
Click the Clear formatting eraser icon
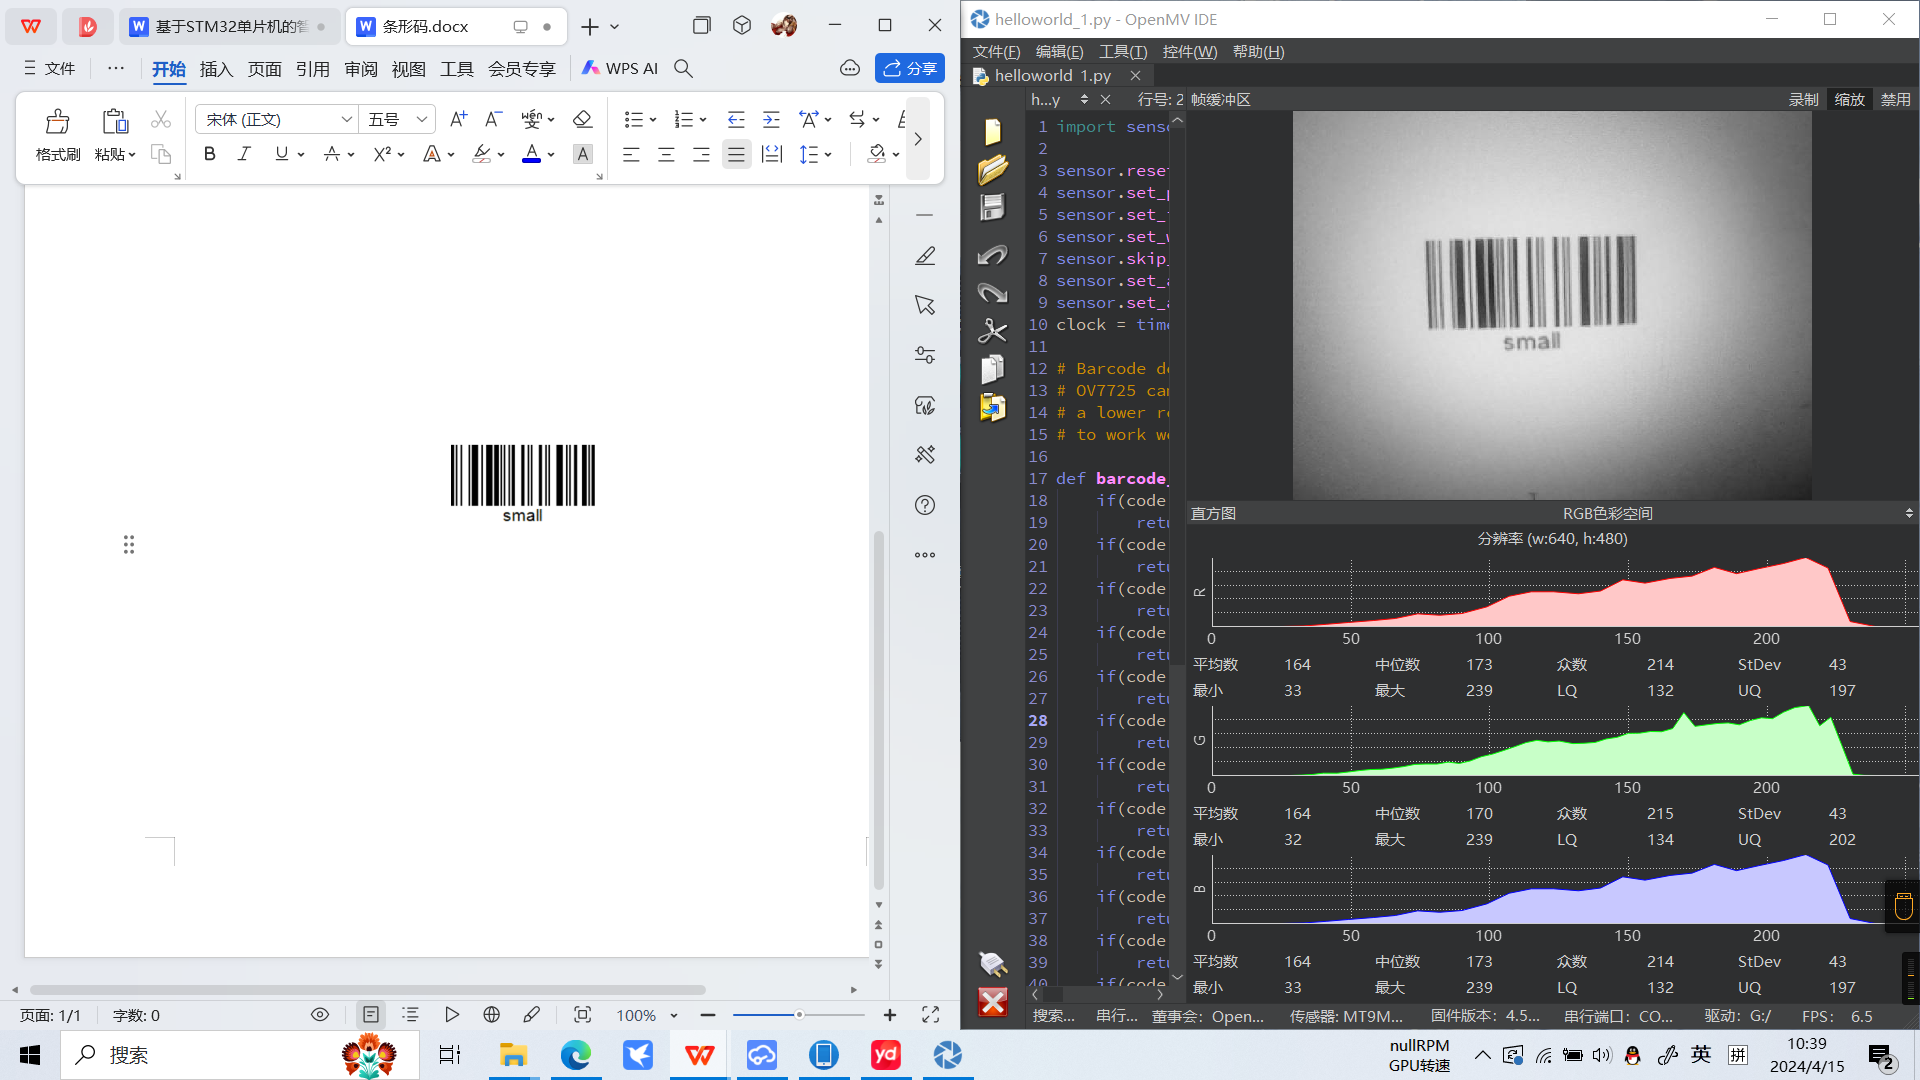[x=582, y=119]
